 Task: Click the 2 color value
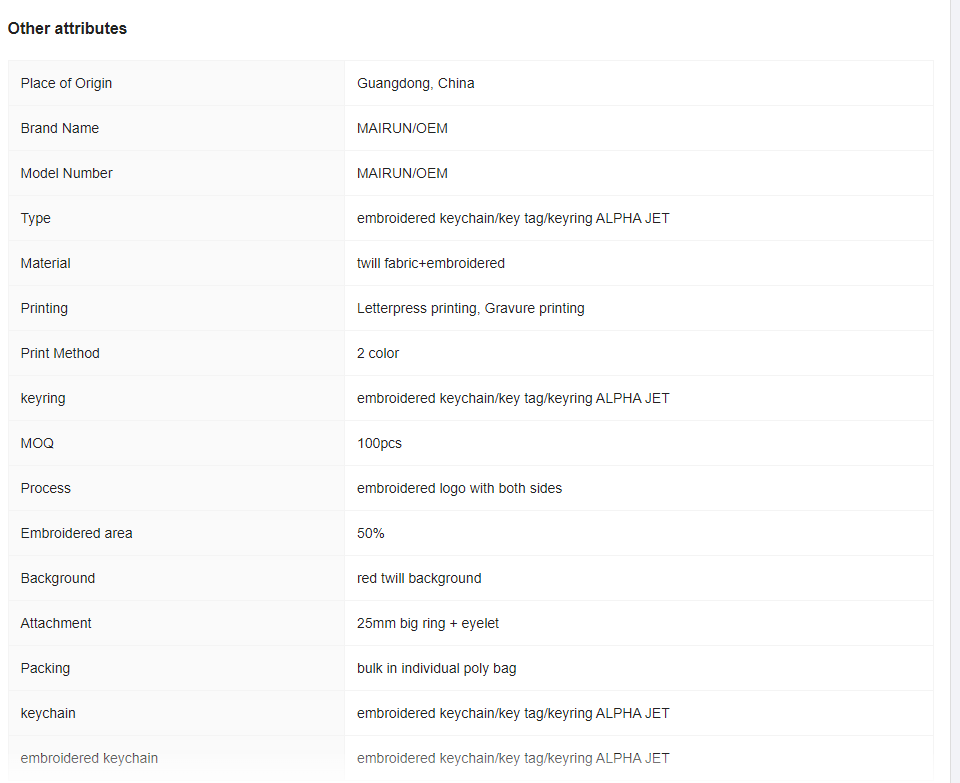378,353
